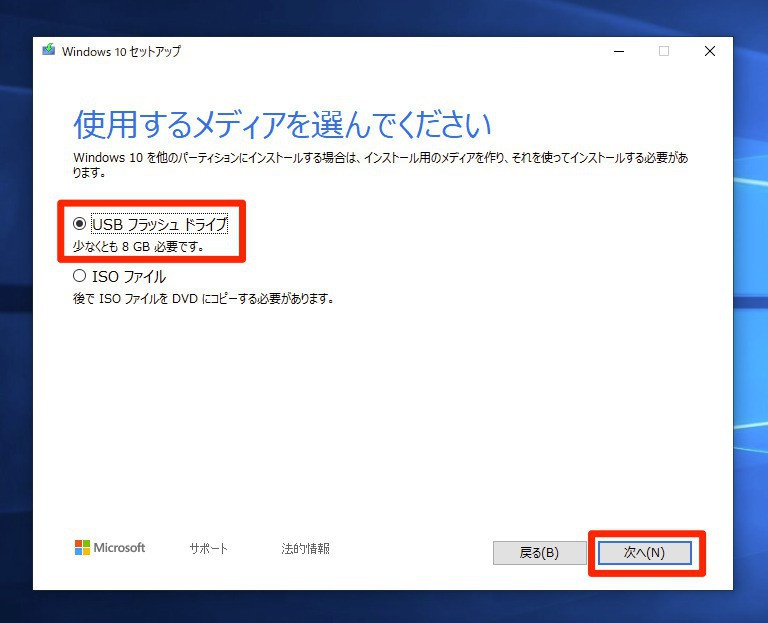
Task: Minimize the setup window
Action: pos(619,51)
